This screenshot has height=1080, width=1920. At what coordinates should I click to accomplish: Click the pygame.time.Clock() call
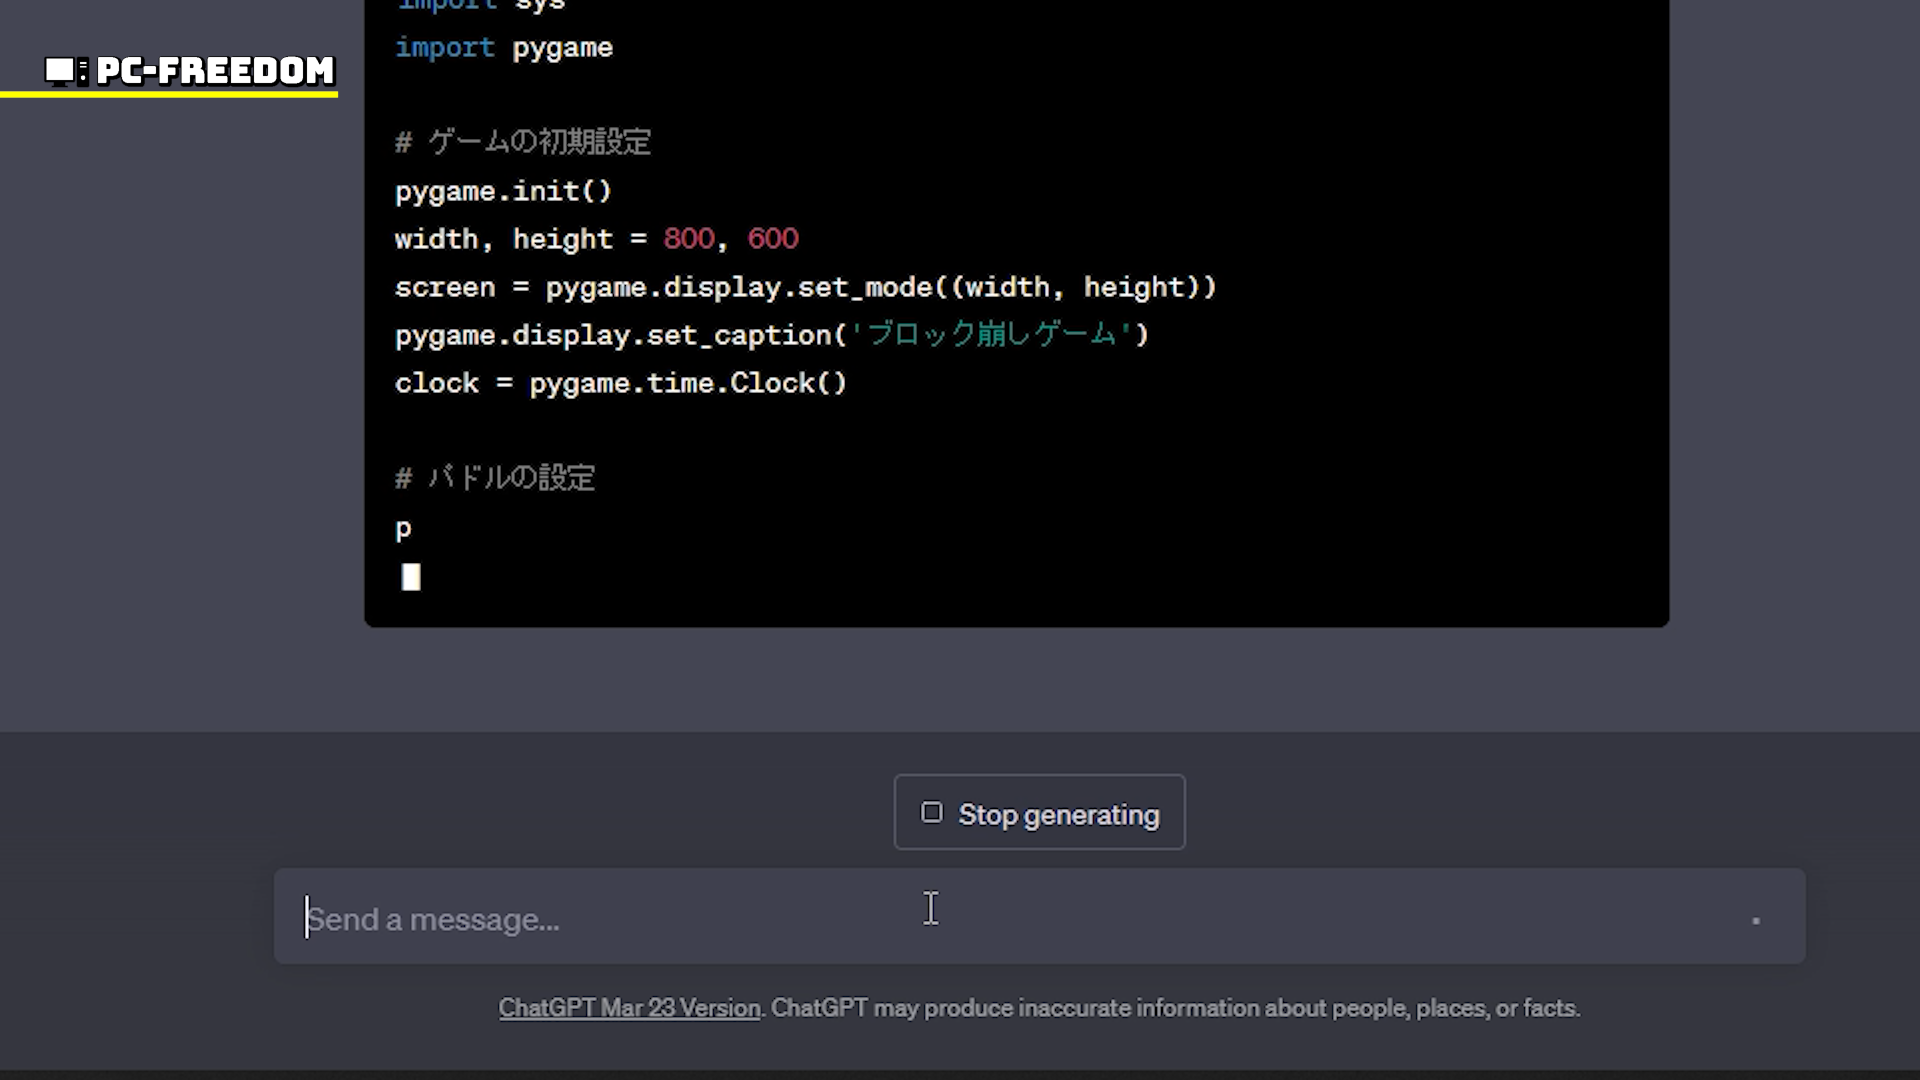click(687, 383)
